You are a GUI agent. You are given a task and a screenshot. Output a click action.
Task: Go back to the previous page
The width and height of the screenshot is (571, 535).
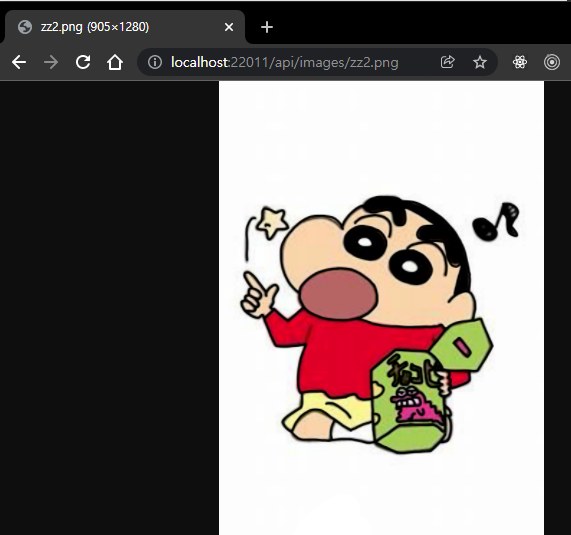click(19, 62)
